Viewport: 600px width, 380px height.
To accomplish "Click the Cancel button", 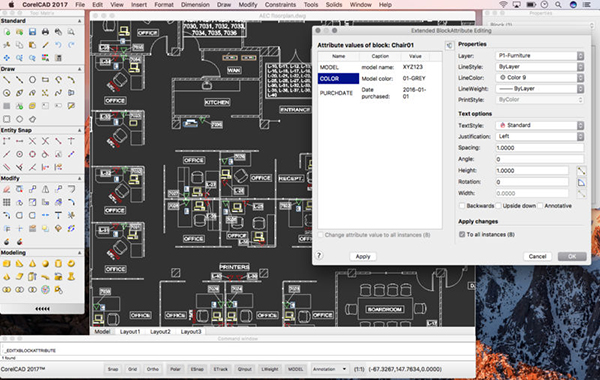I will coord(537,256).
